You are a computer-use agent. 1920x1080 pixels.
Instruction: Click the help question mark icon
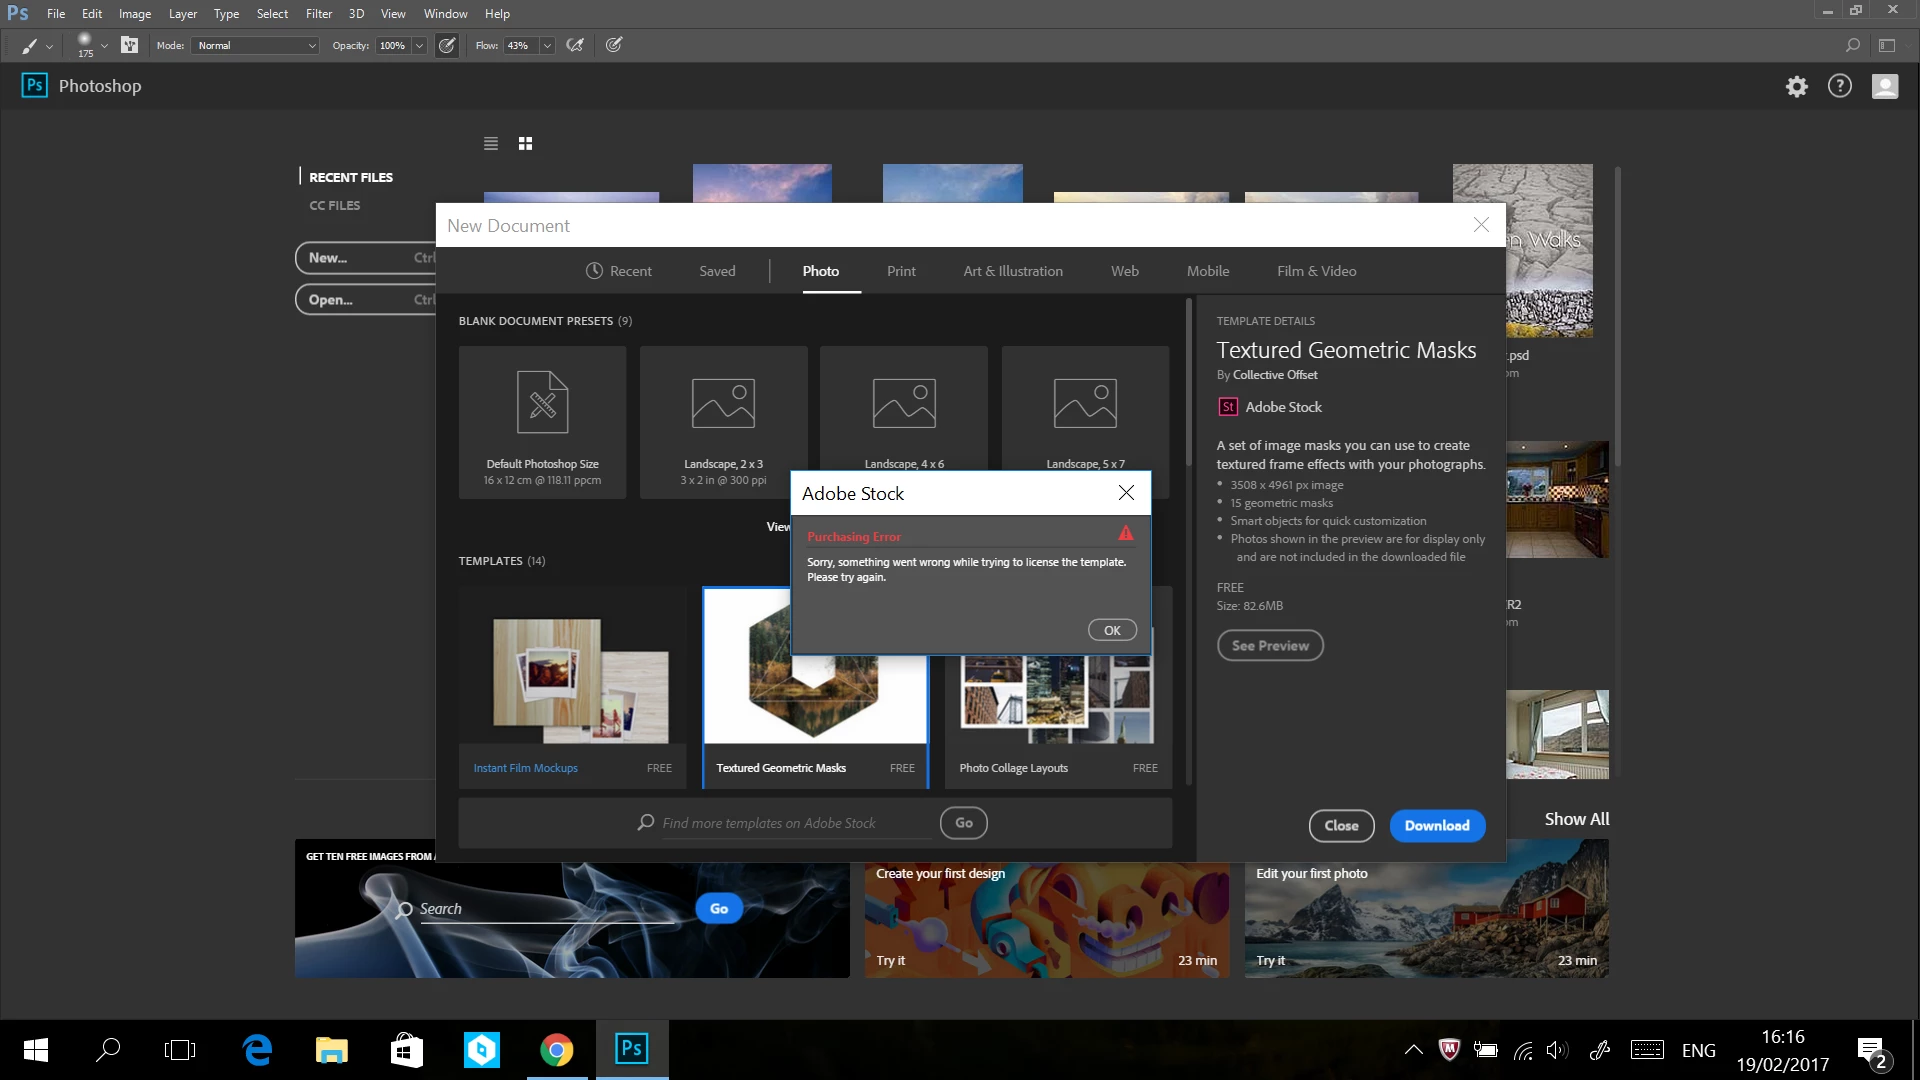[1840, 86]
